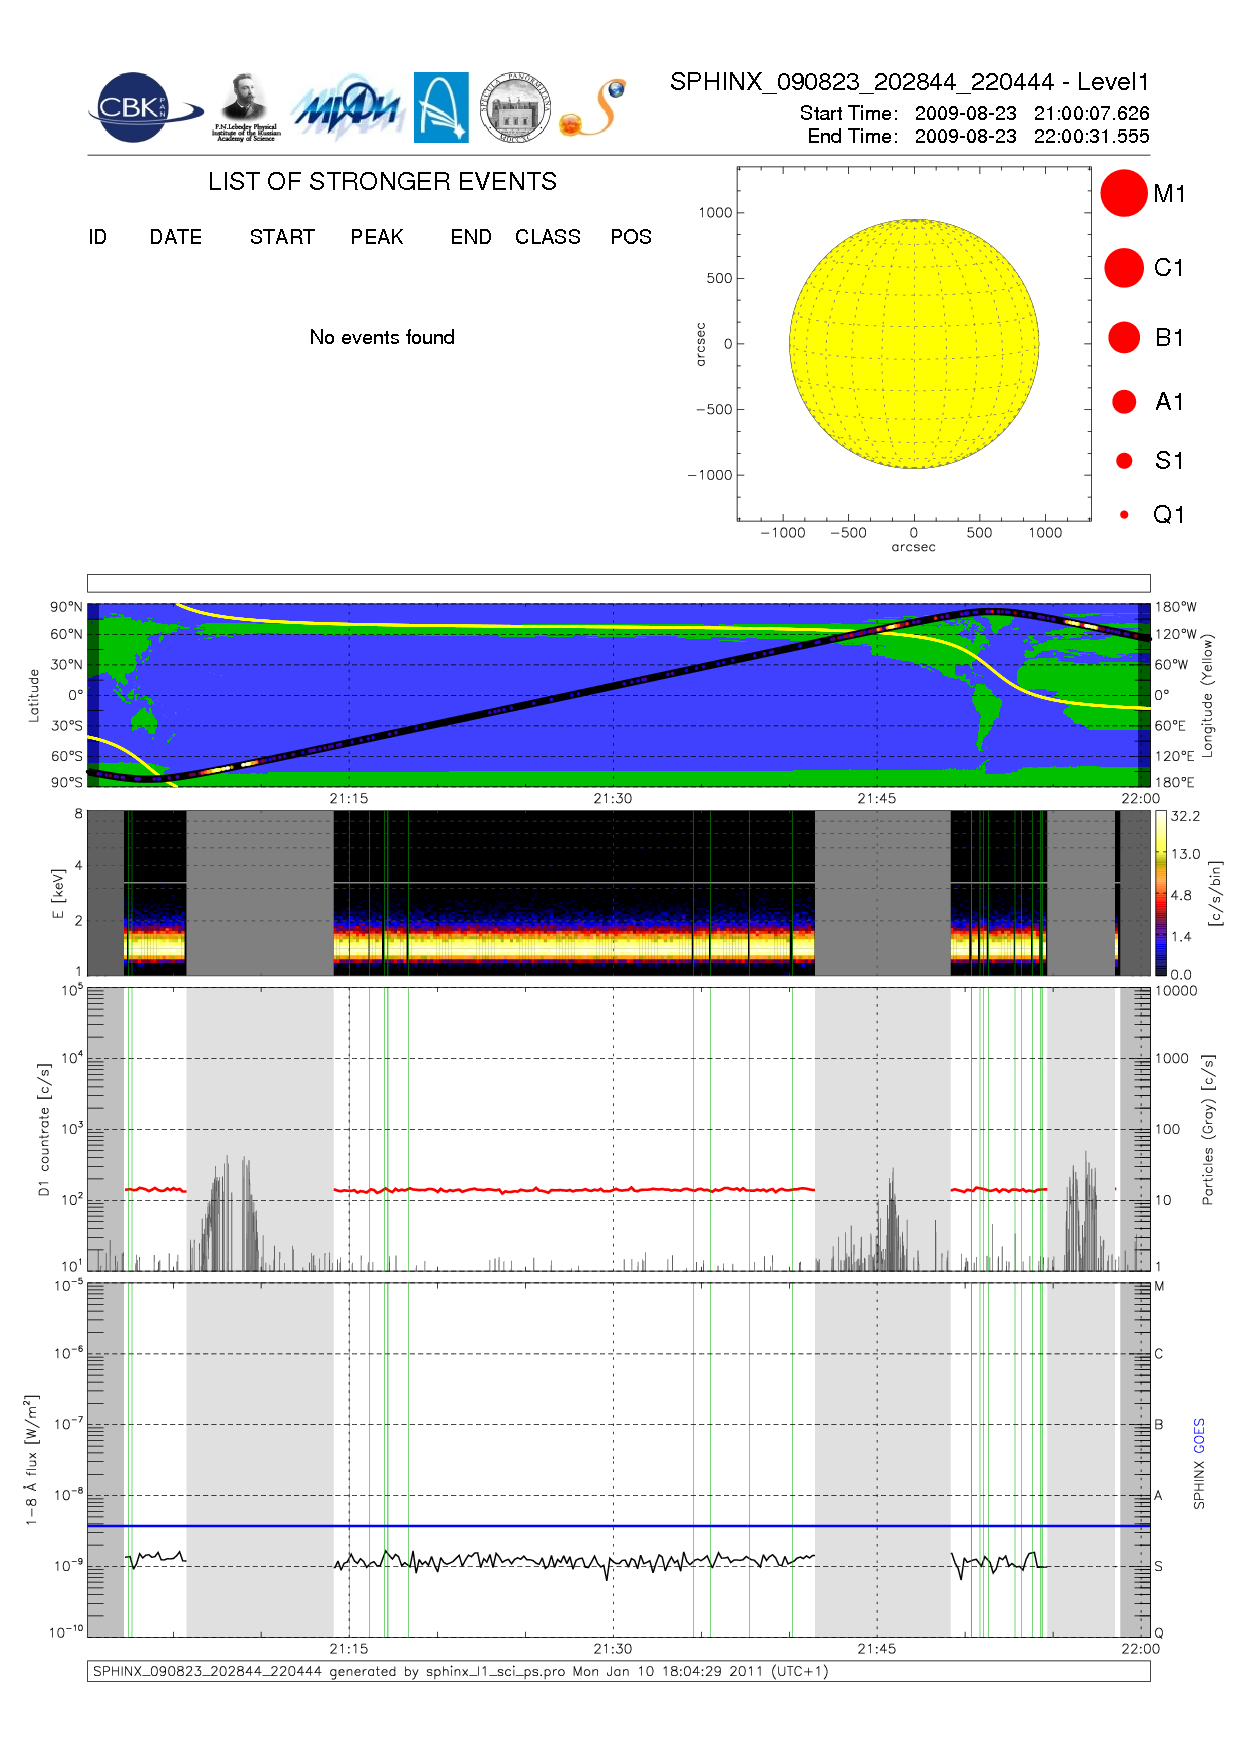Click the center of the yellow solar disk
This screenshot has height=1754, width=1240.
pyautogui.click(x=914, y=344)
